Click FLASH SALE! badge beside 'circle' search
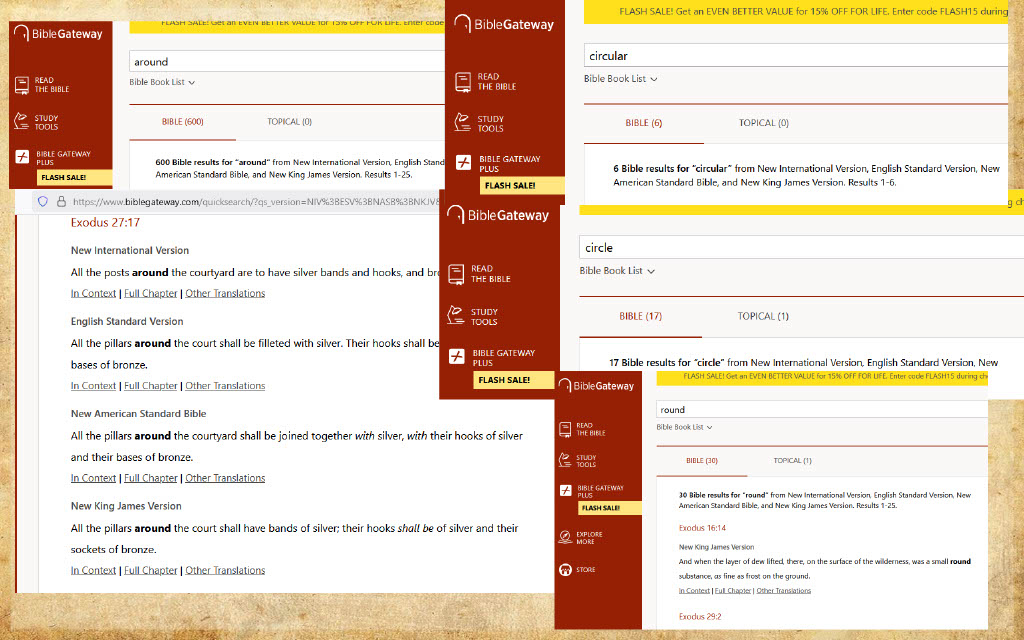The height and width of the screenshot is (640, 1024). click(504, 380)
